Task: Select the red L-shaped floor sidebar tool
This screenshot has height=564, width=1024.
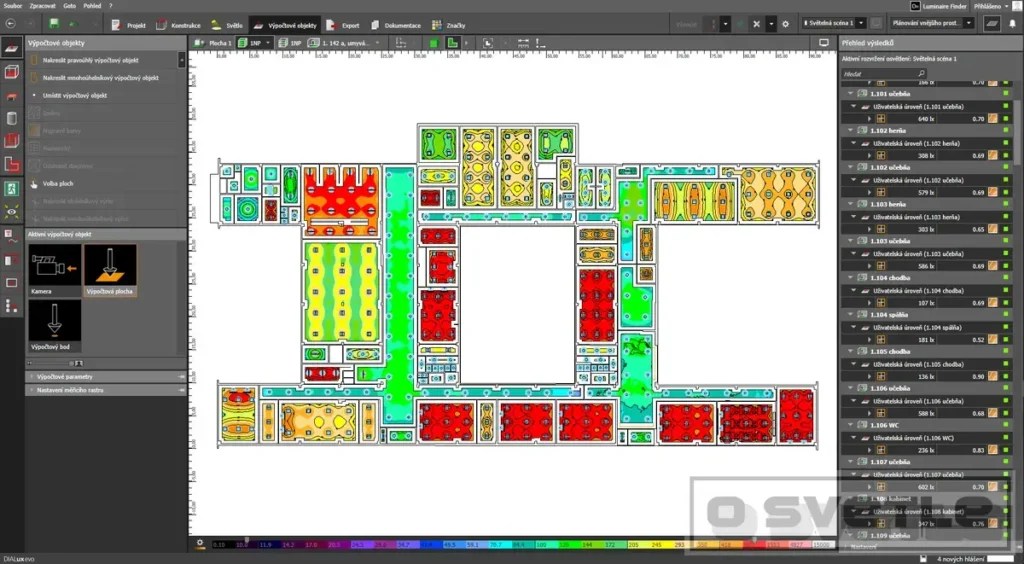Action: click(11, 164)
